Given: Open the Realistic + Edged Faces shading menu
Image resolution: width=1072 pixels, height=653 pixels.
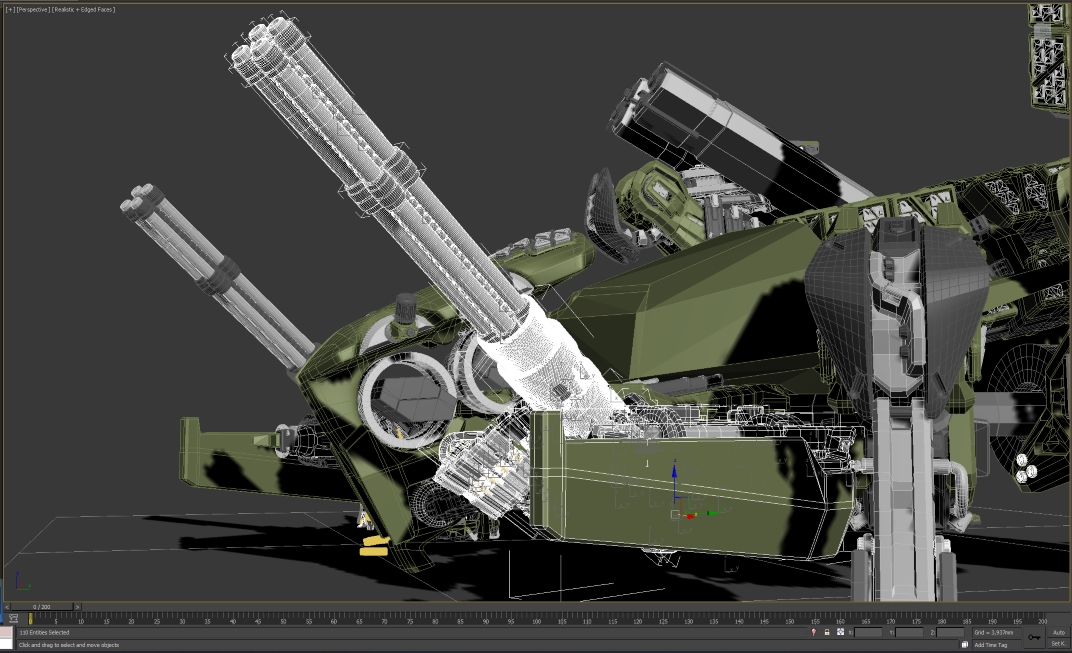Looking at the screenshot, I should click(89, 9).
